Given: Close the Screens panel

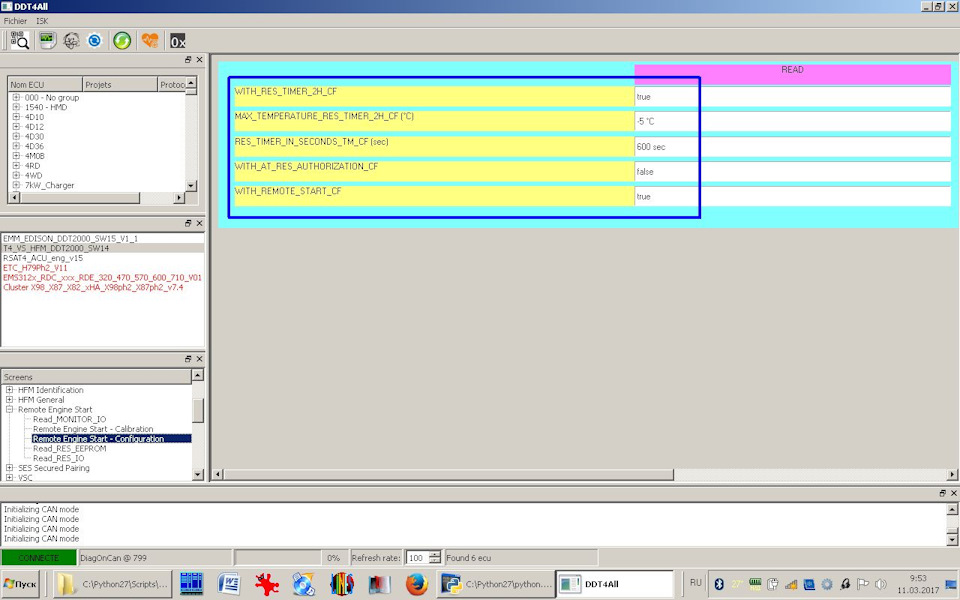Looking at the screenshot, I should [x=200, y=359].
